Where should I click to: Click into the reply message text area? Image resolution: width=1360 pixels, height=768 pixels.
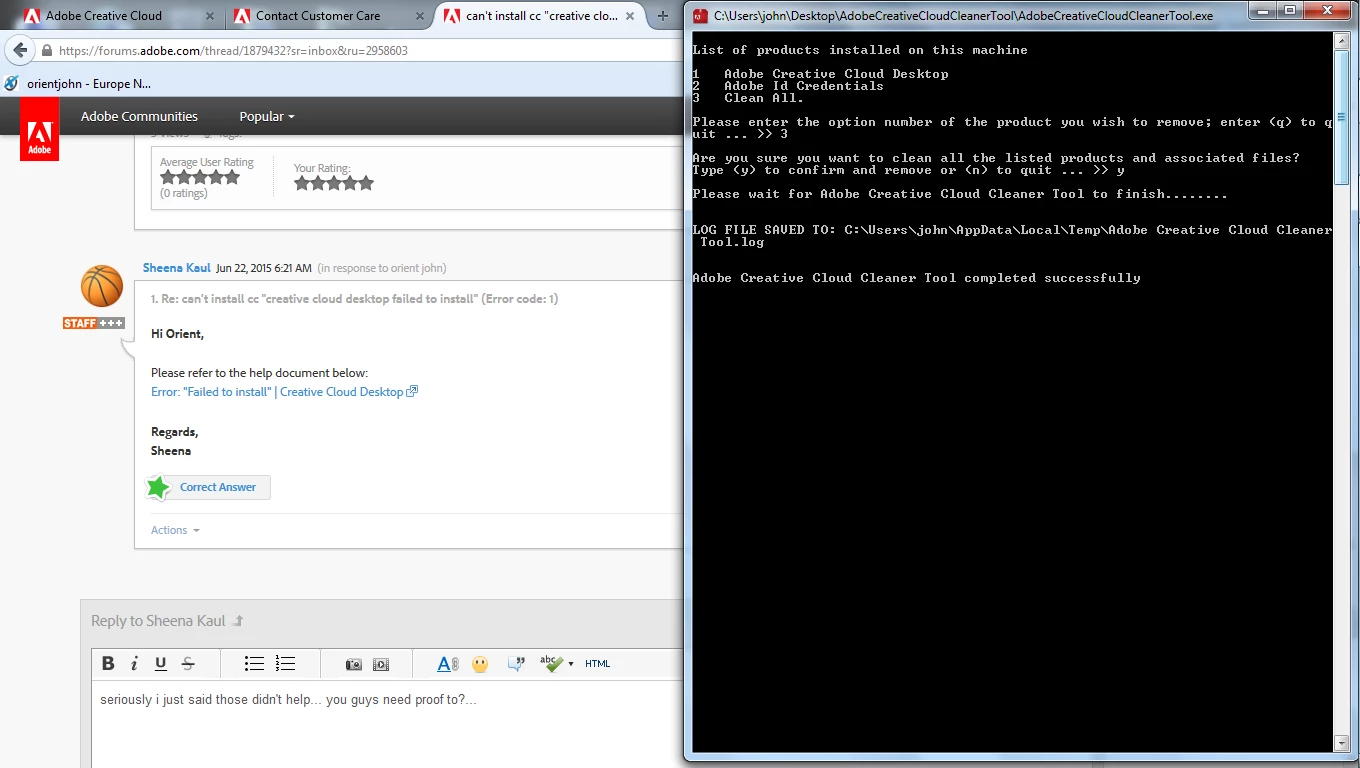coord(388,724)
